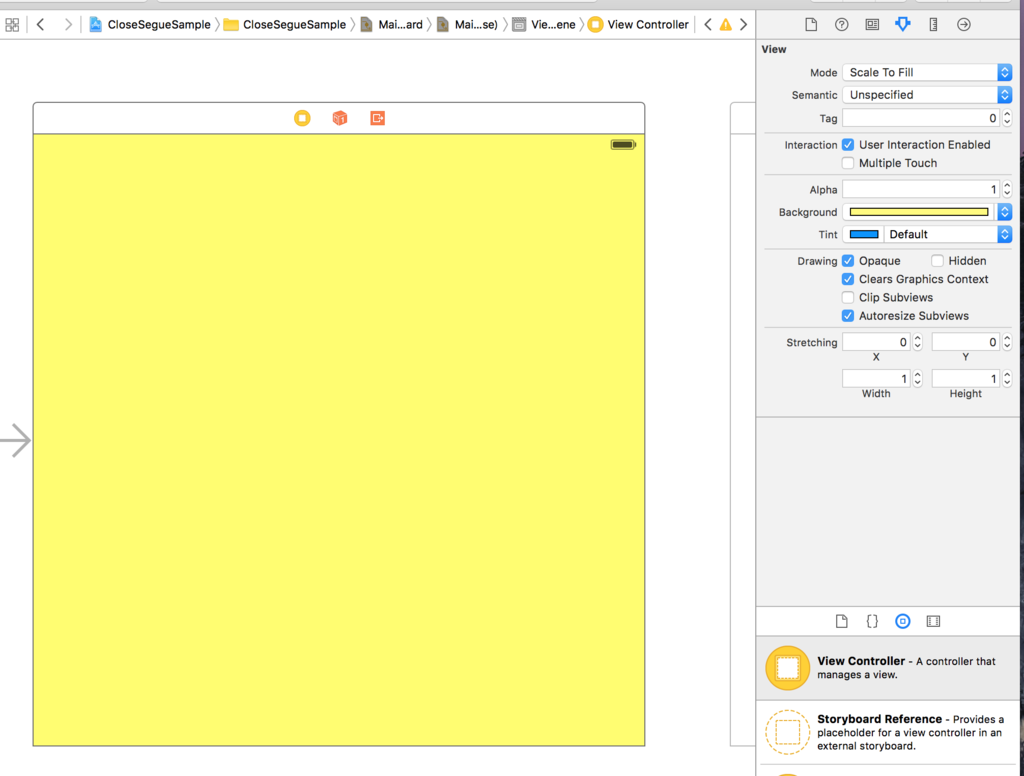Select View Controller in Object library
The height and width of the screenshot is (776, 1024).
tap(888, 668)
